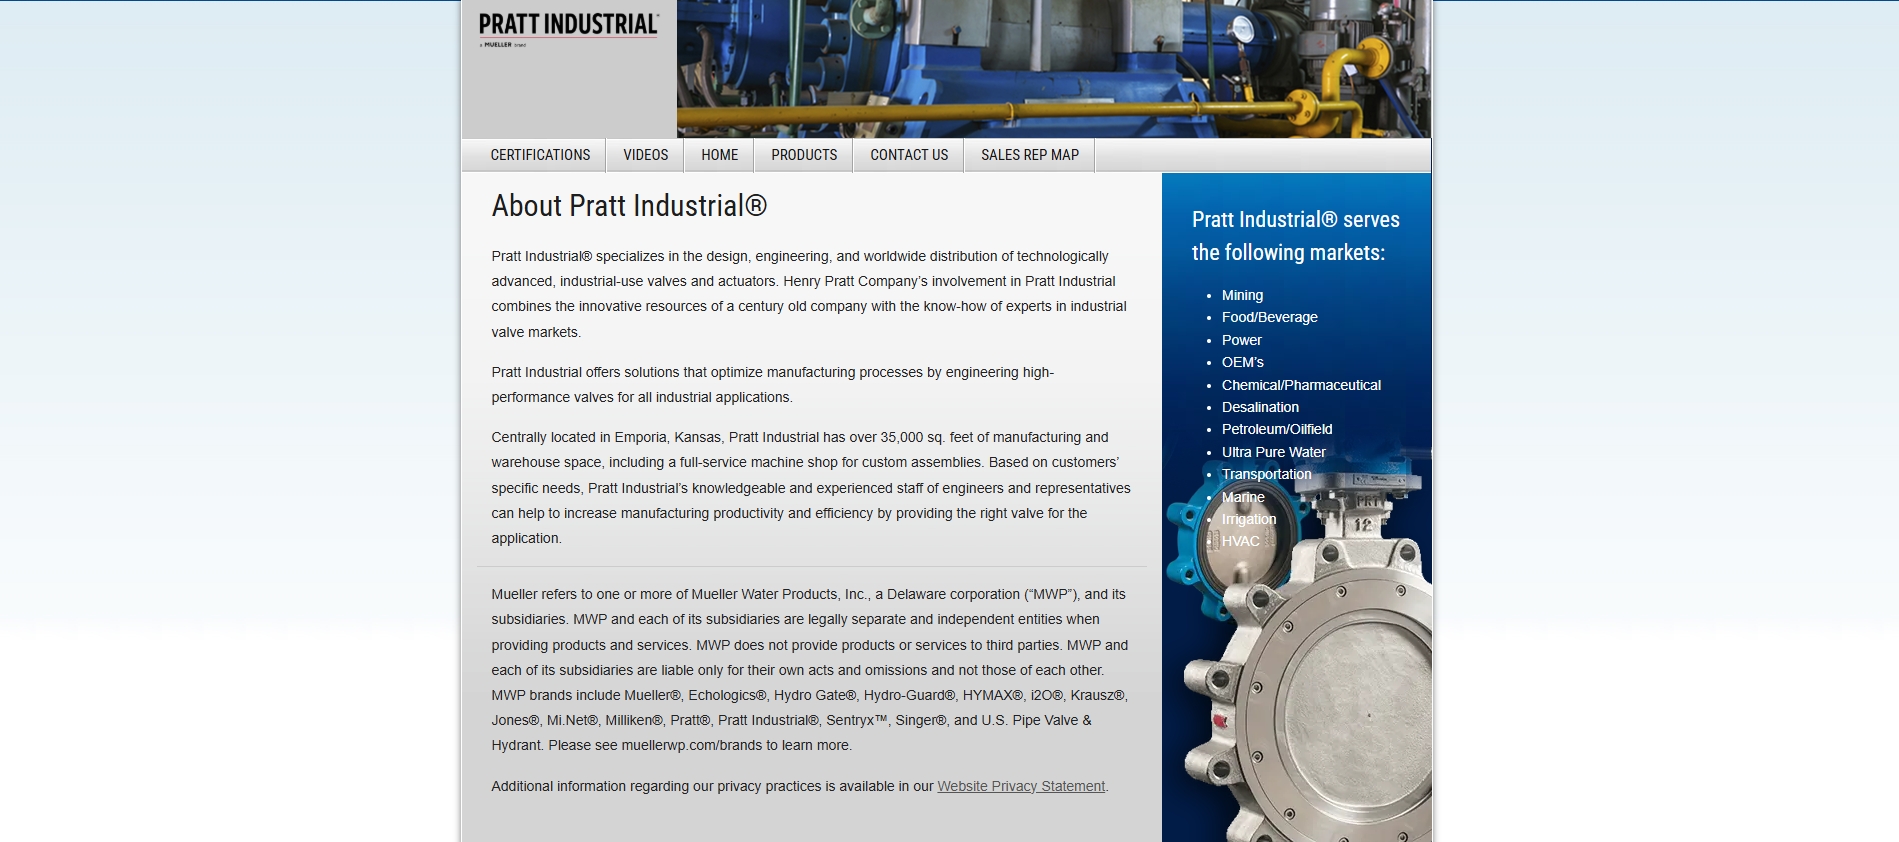The width and height of the screenshot is (1899, 842).
Task: Click the sidebar heading about markets served
Action: (x=1295, y=236)
